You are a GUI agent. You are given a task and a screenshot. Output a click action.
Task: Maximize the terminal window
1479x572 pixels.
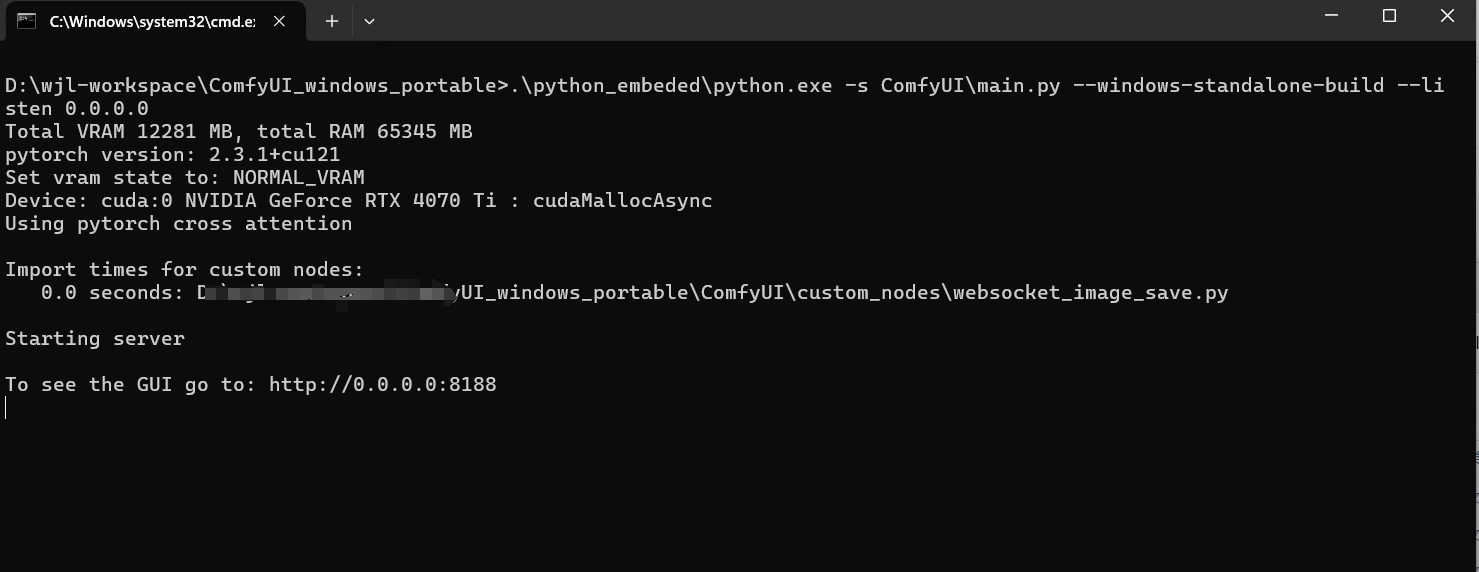click(1389, 16)
